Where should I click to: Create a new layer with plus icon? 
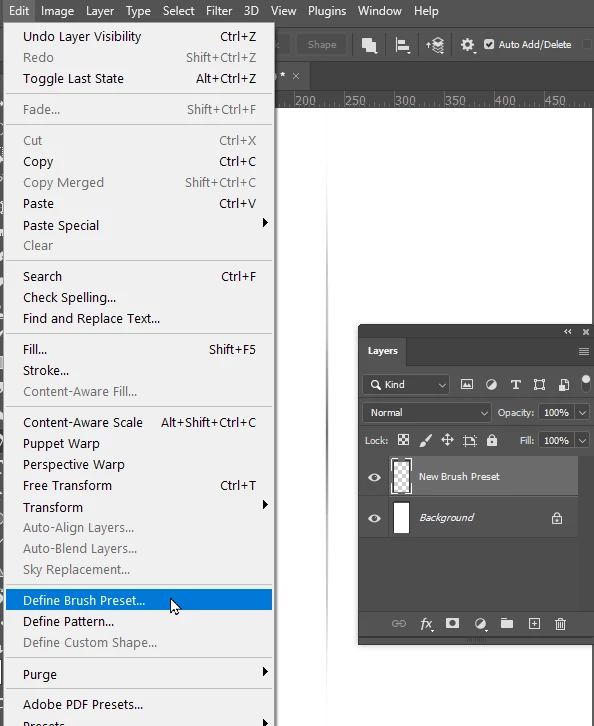534,624
